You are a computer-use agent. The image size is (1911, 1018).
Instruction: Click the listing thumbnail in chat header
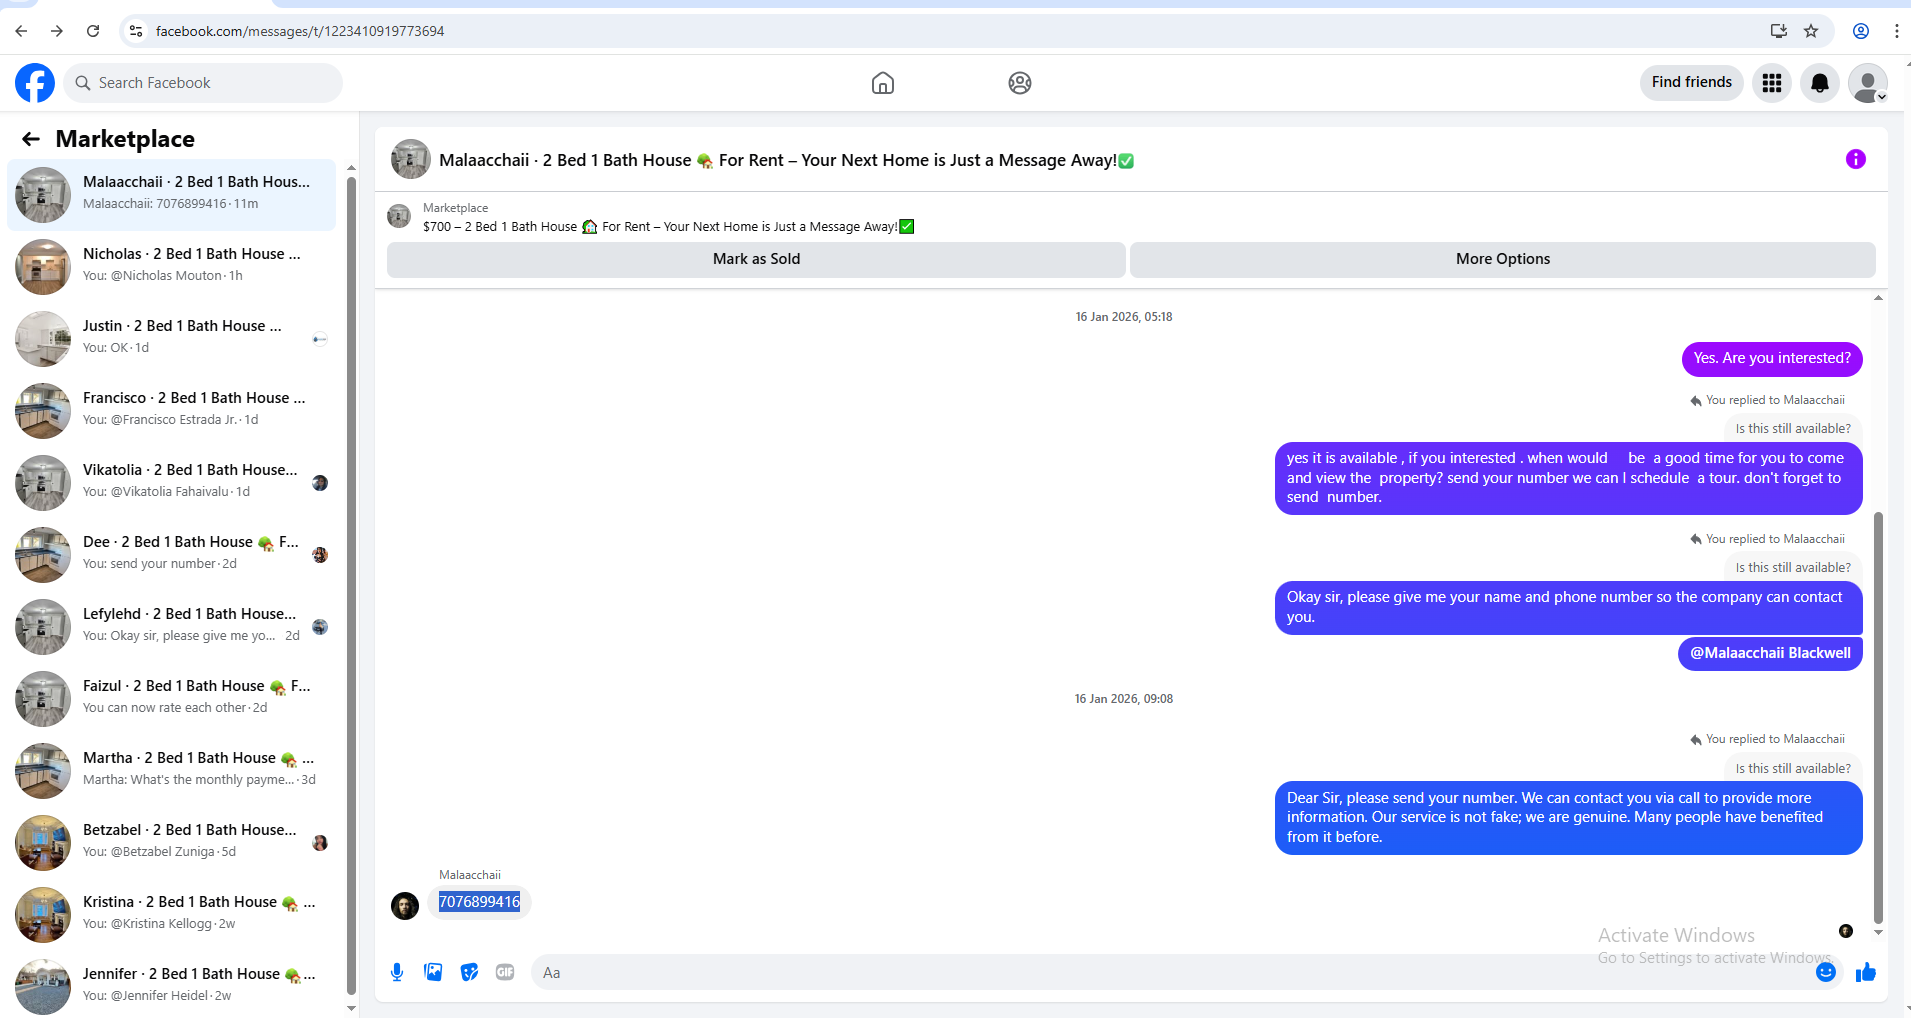point(411,159)
